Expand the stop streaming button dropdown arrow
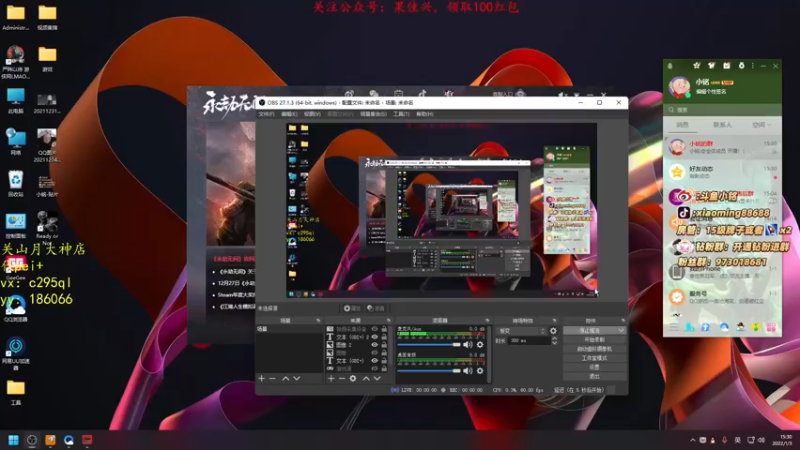This screenshot has height=450, width=800. tap(621, 331)
